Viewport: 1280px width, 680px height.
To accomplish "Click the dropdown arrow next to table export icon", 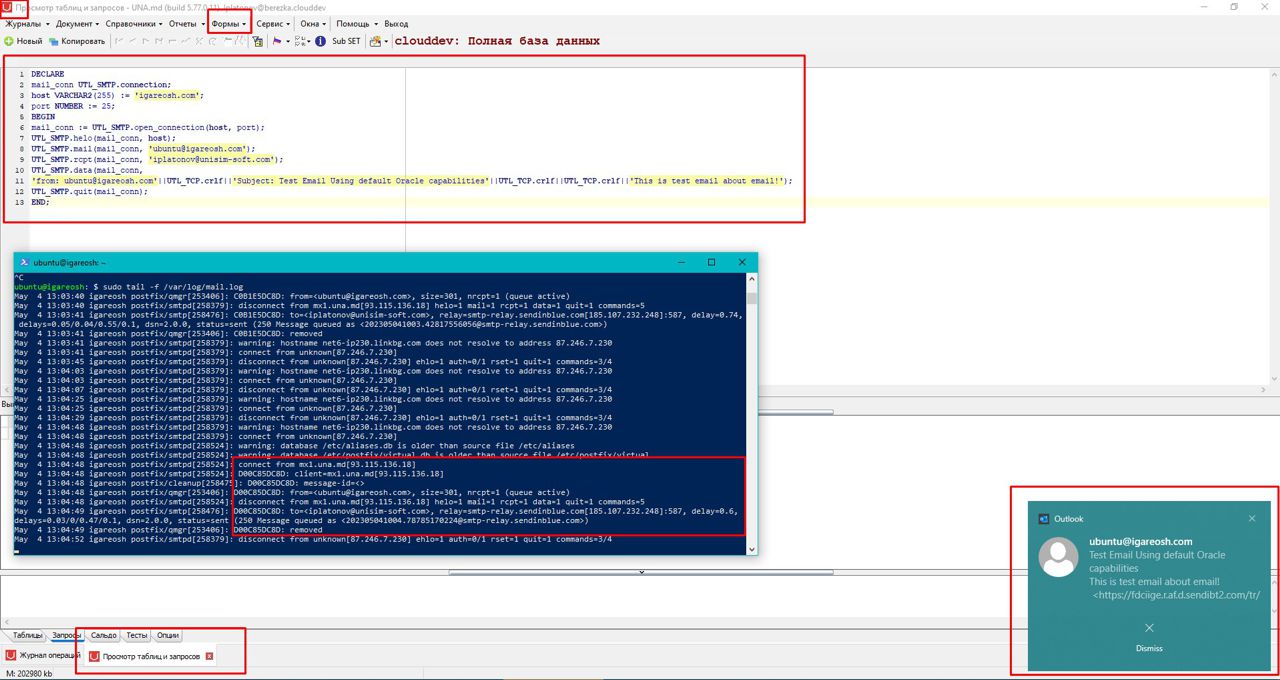I will (x=386, y=41).
